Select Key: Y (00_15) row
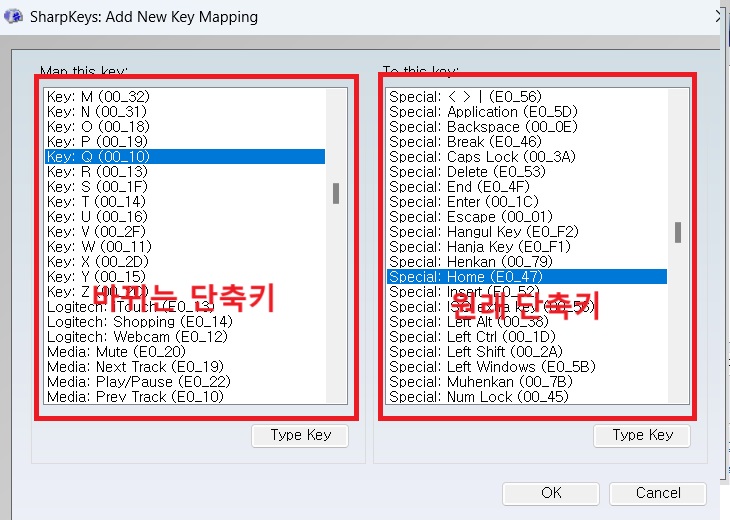This screenshot has width=730, height=520. pyautogui.click(x=185, y=277)
